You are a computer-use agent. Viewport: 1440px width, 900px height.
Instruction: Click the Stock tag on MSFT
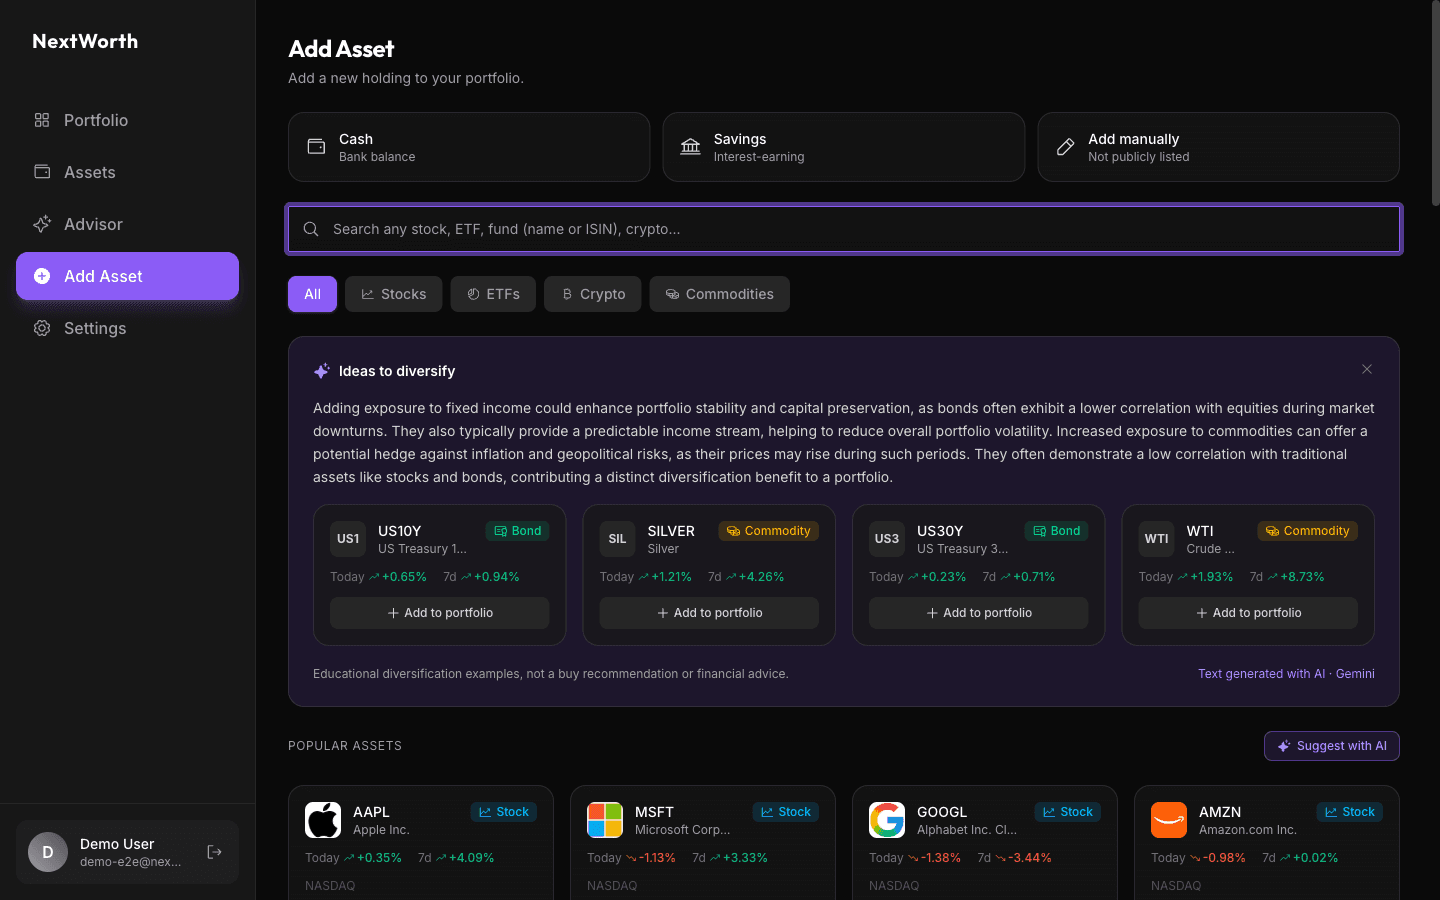tap(786, 812)
